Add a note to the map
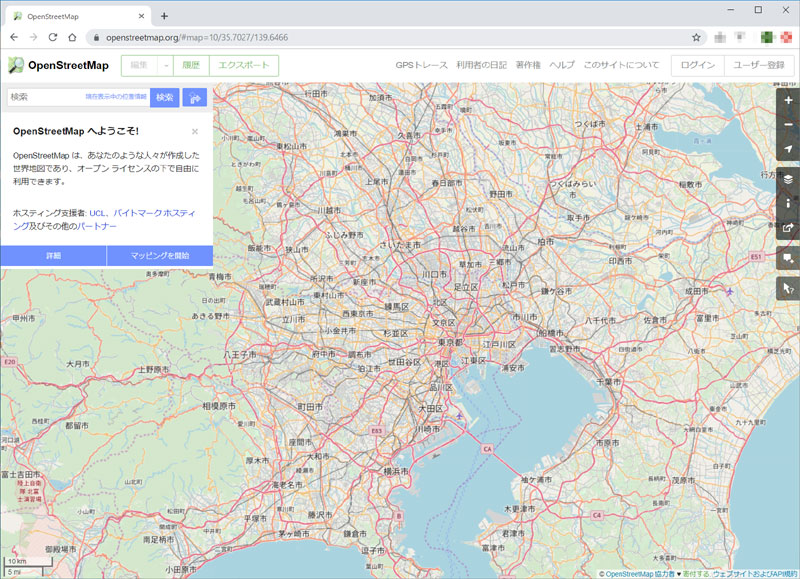The height and width of the screenshot is (579, 800). (788, 259)
